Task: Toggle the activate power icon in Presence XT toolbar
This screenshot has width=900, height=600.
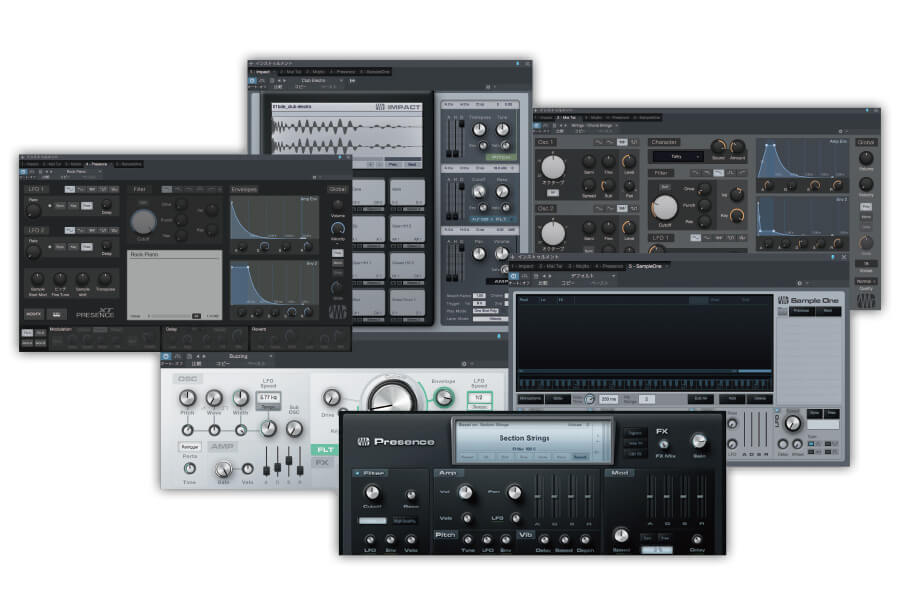Action: pyautogui.click(x=24, y=172)
